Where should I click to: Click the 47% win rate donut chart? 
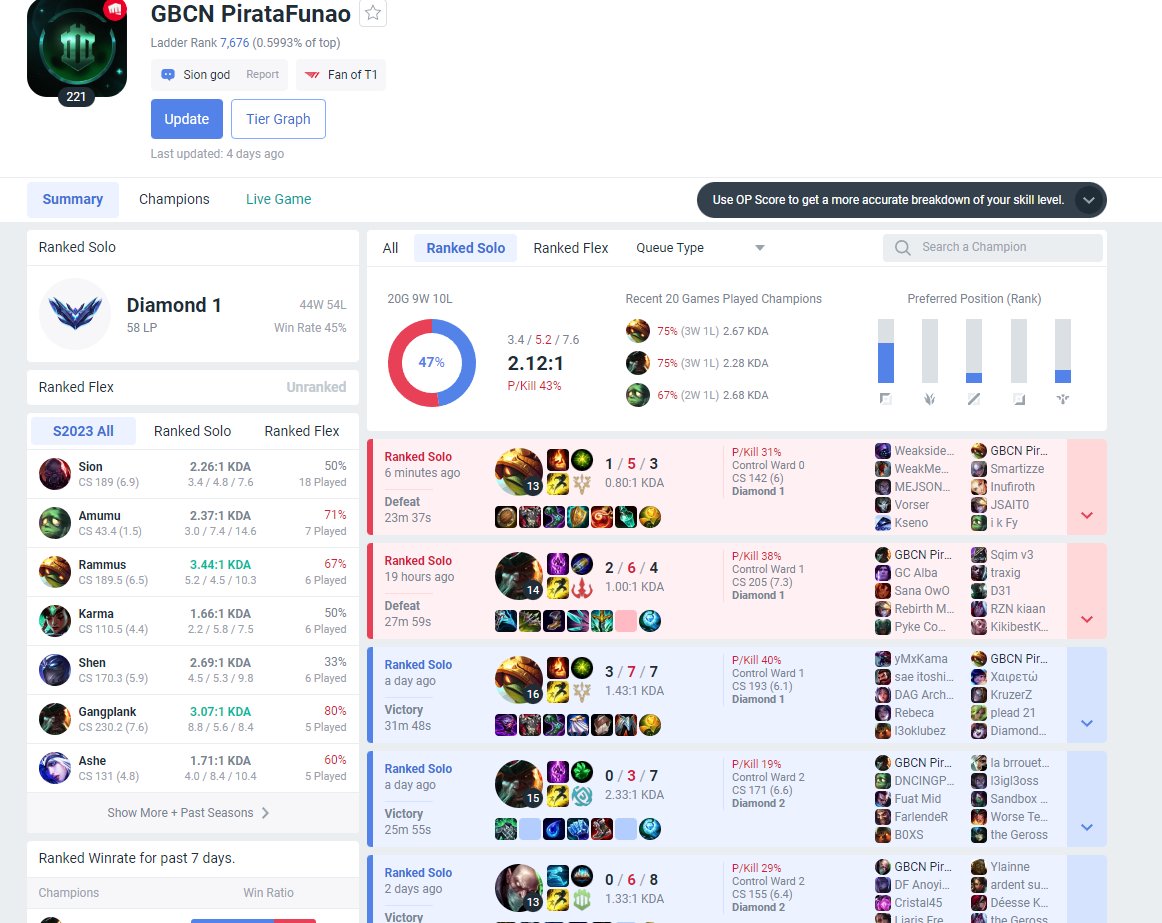pos(432,363)
